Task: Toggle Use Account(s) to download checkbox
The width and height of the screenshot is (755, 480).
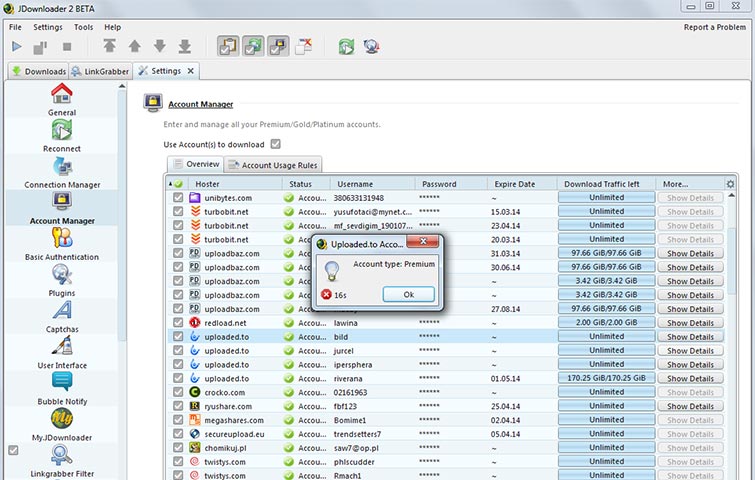Action: pyautogui.click(x=275, y=144)
